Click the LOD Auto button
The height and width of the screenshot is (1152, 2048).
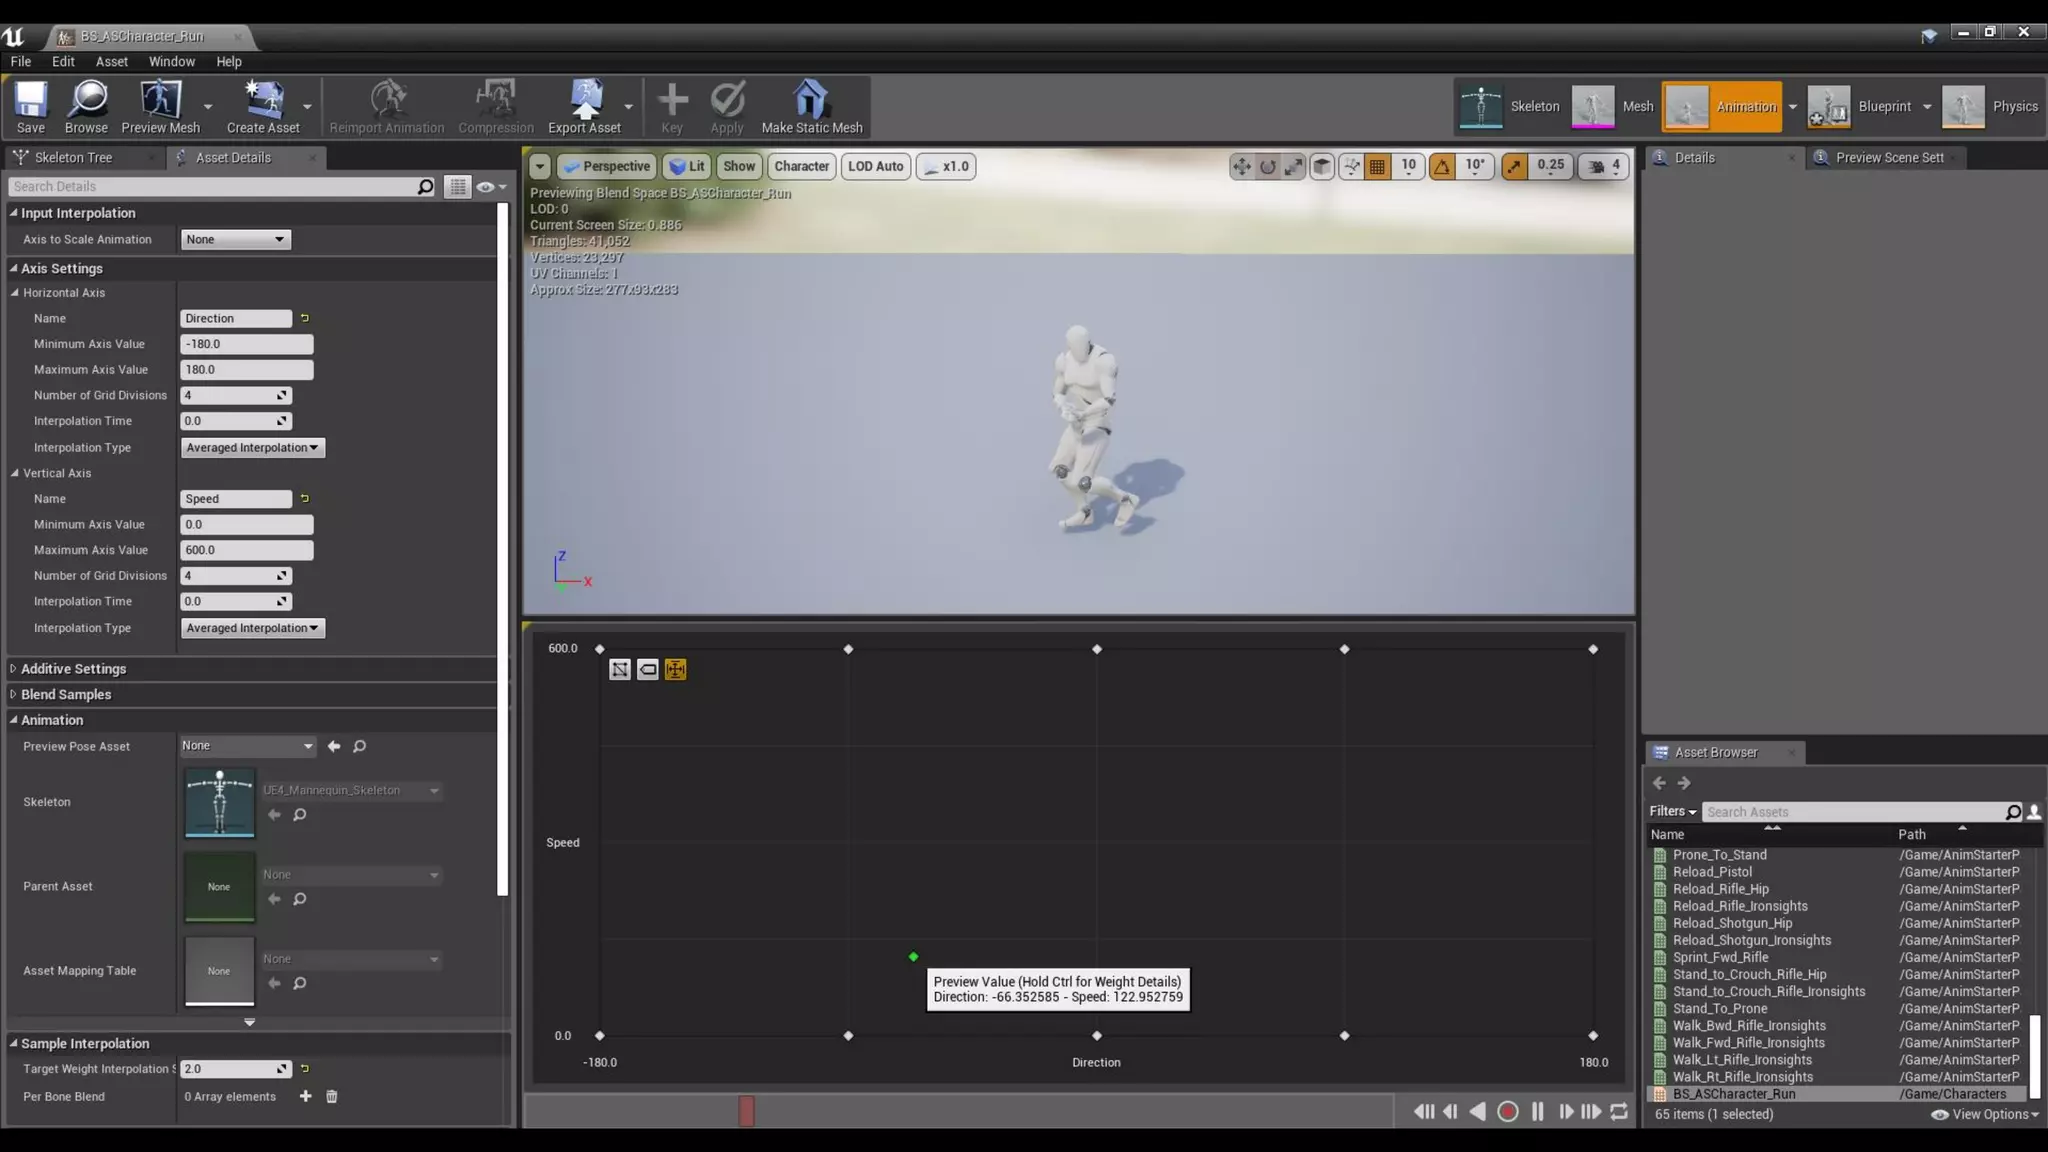pyautogui.click(x=875, y=166)
